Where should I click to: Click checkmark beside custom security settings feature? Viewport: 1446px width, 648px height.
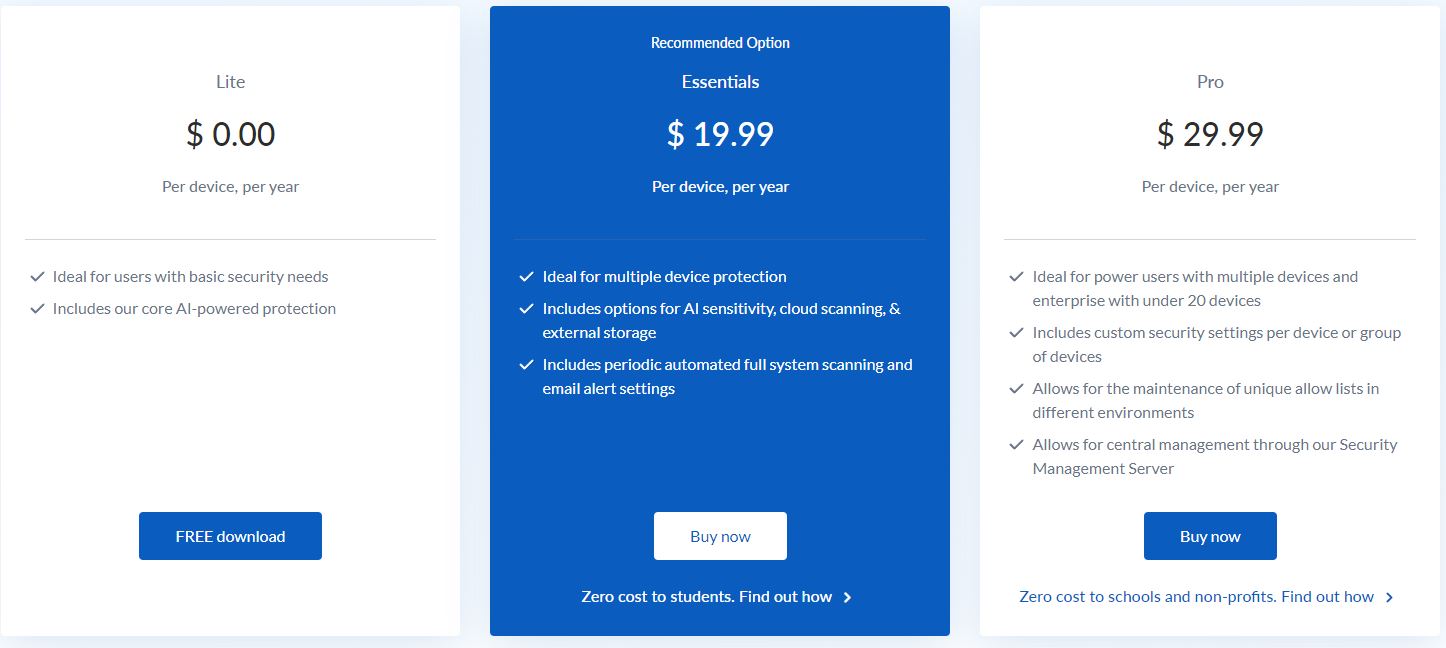coord(1017,333)
